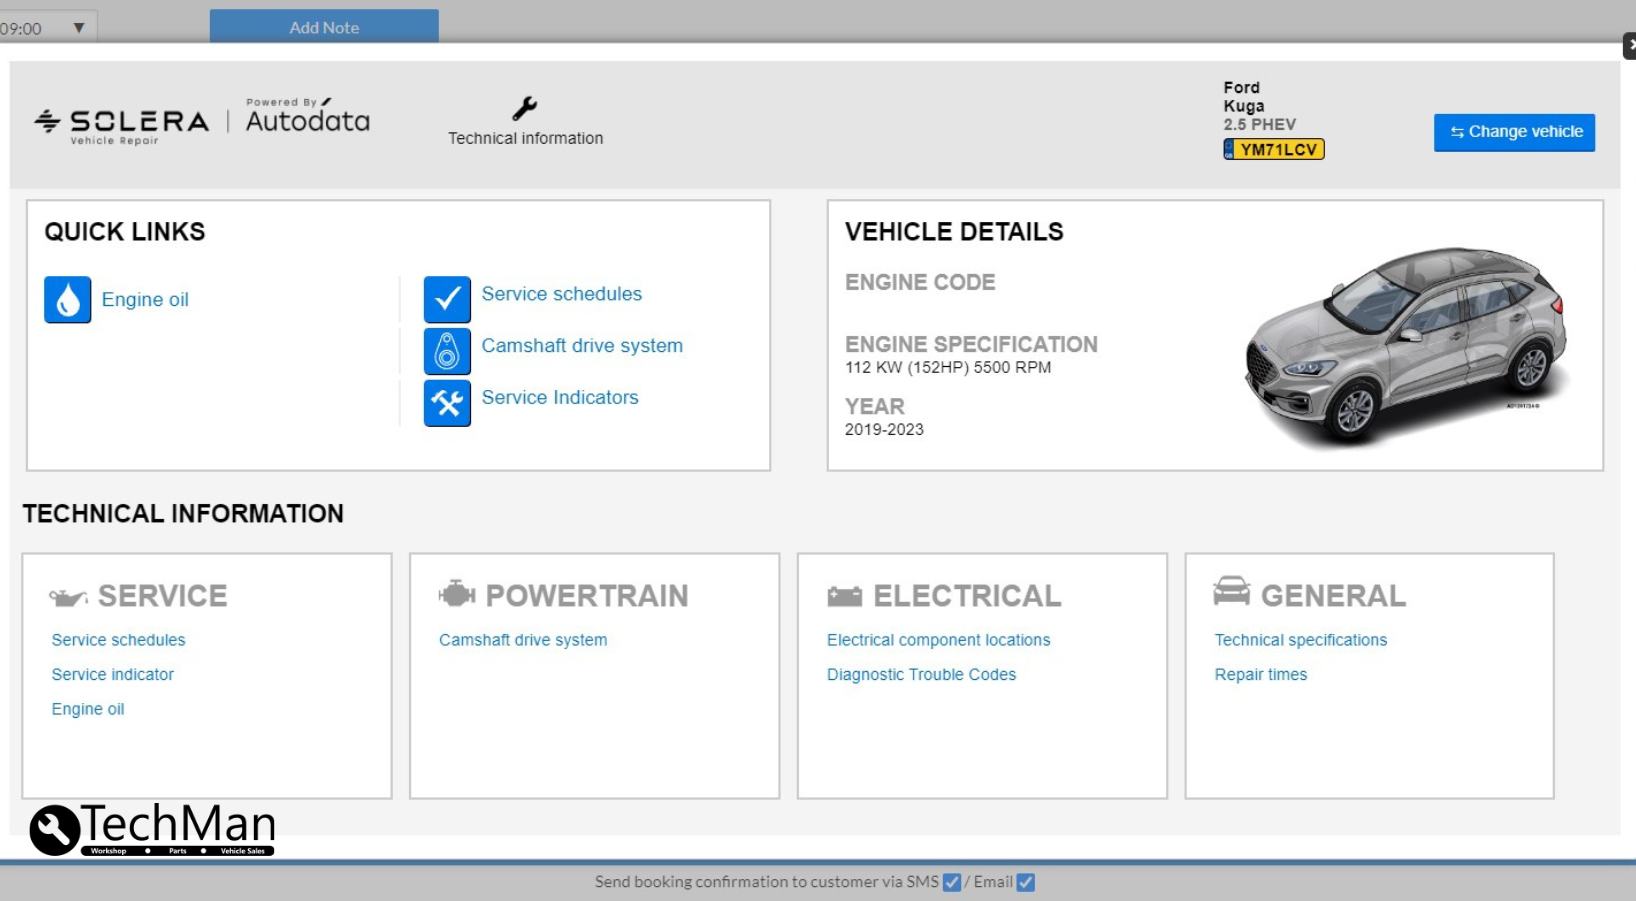The height and width of the screenshot is (901, 1636).
Task: Click the Service Indicators tools icon
Action: click(447, 403)
